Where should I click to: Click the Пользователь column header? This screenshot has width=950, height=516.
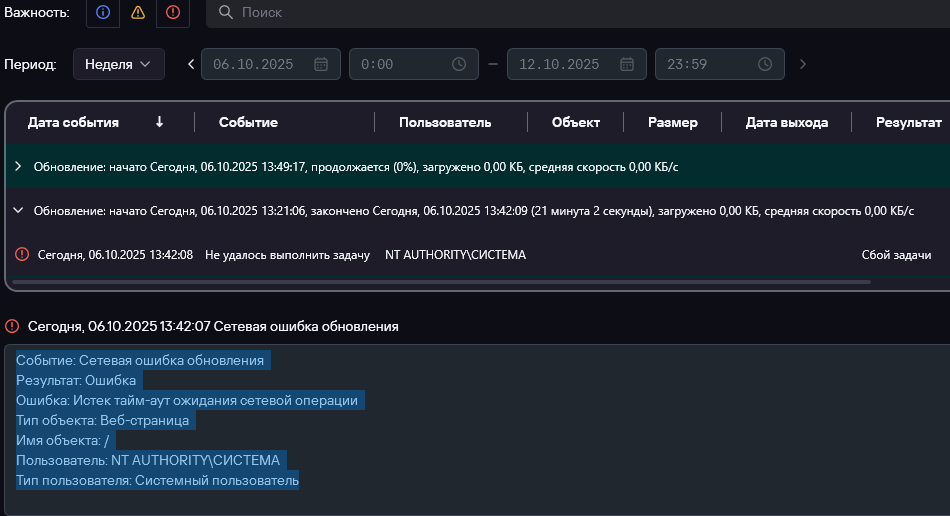(x=445, y=122)
